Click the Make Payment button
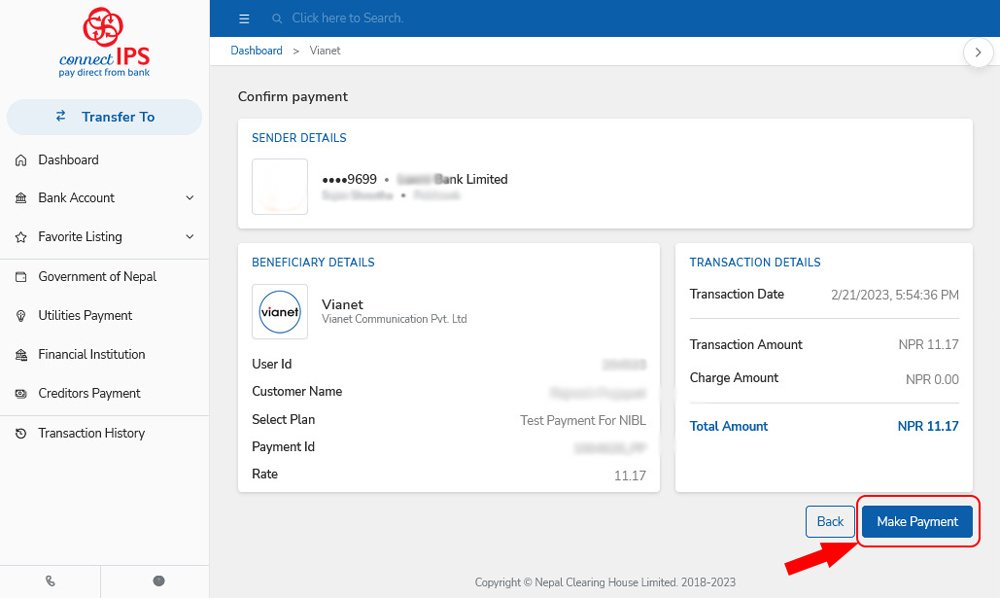The height and width of the screenshot is (598, 1000). click(x=917, y=521)
